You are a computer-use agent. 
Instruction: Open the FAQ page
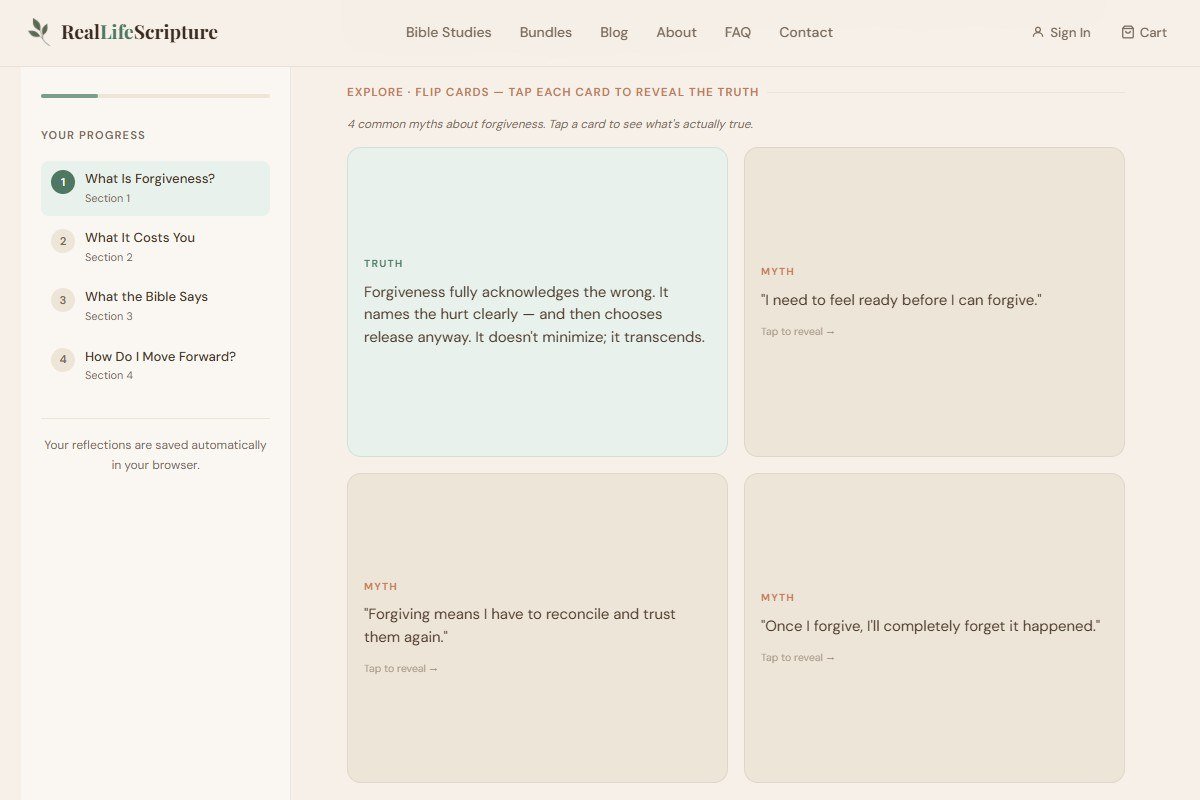tap(738, 32)
